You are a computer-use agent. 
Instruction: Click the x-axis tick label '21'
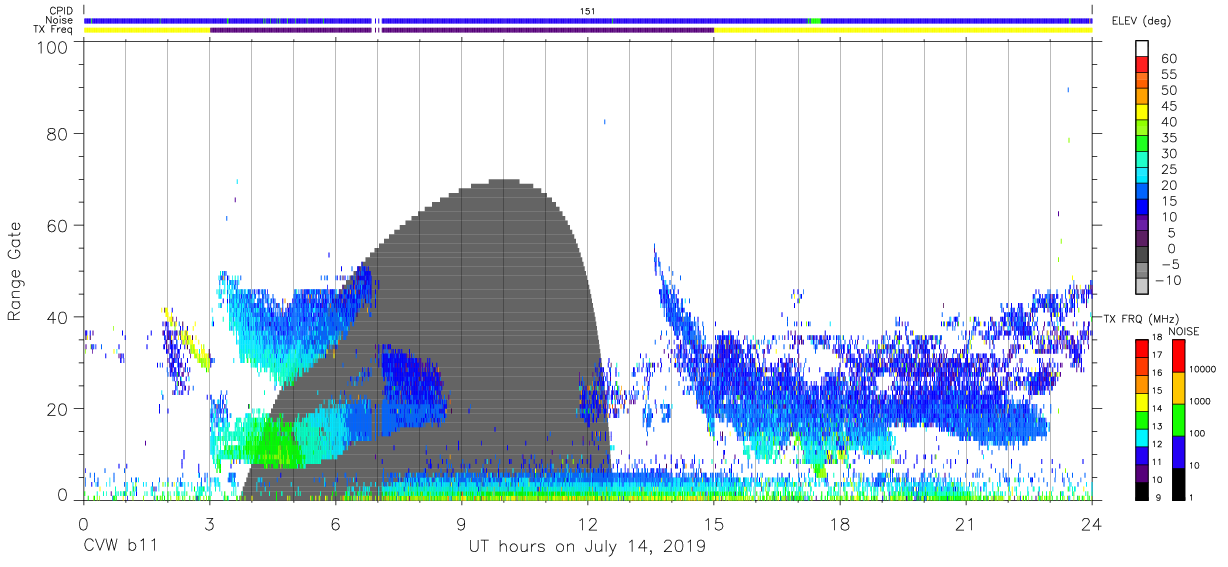point(966,525)
